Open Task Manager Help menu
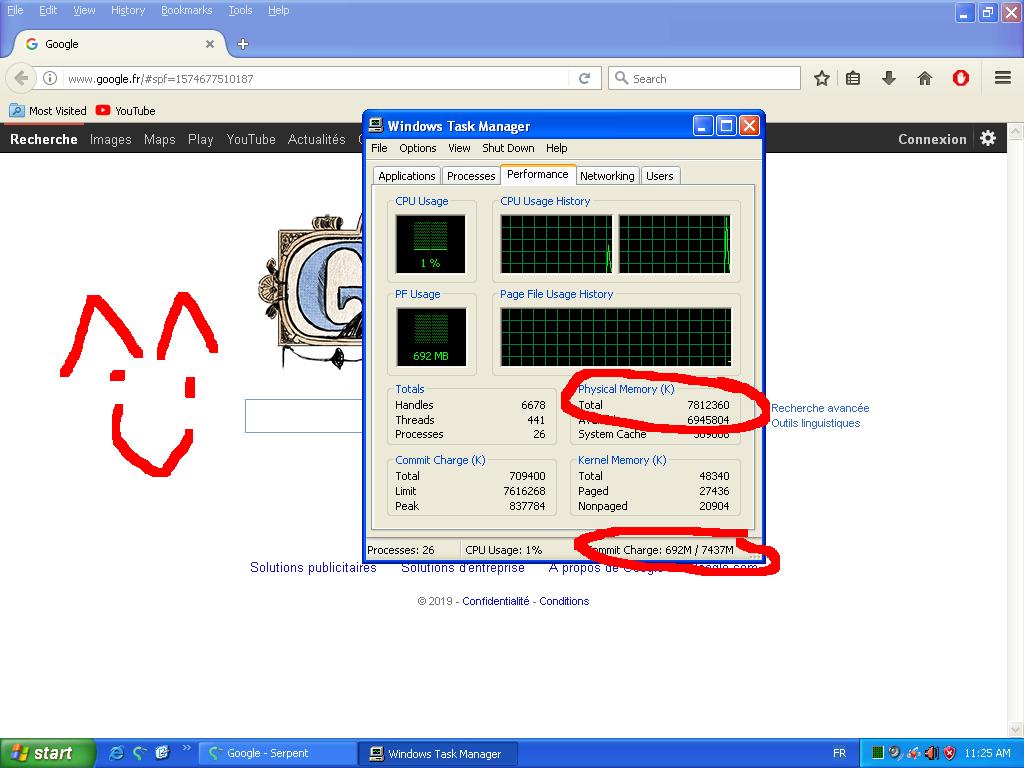 556,148
